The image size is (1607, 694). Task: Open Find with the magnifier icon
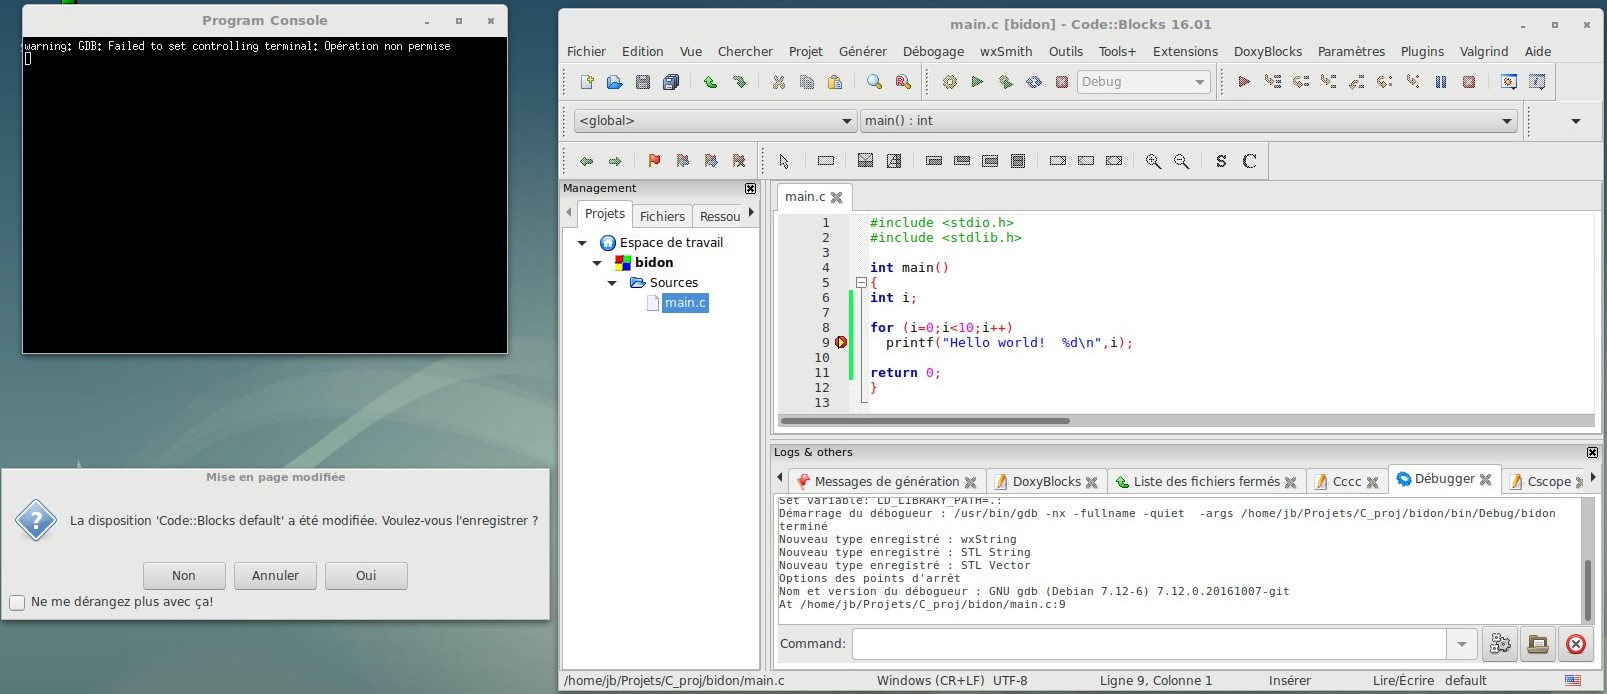click(874, 82)
